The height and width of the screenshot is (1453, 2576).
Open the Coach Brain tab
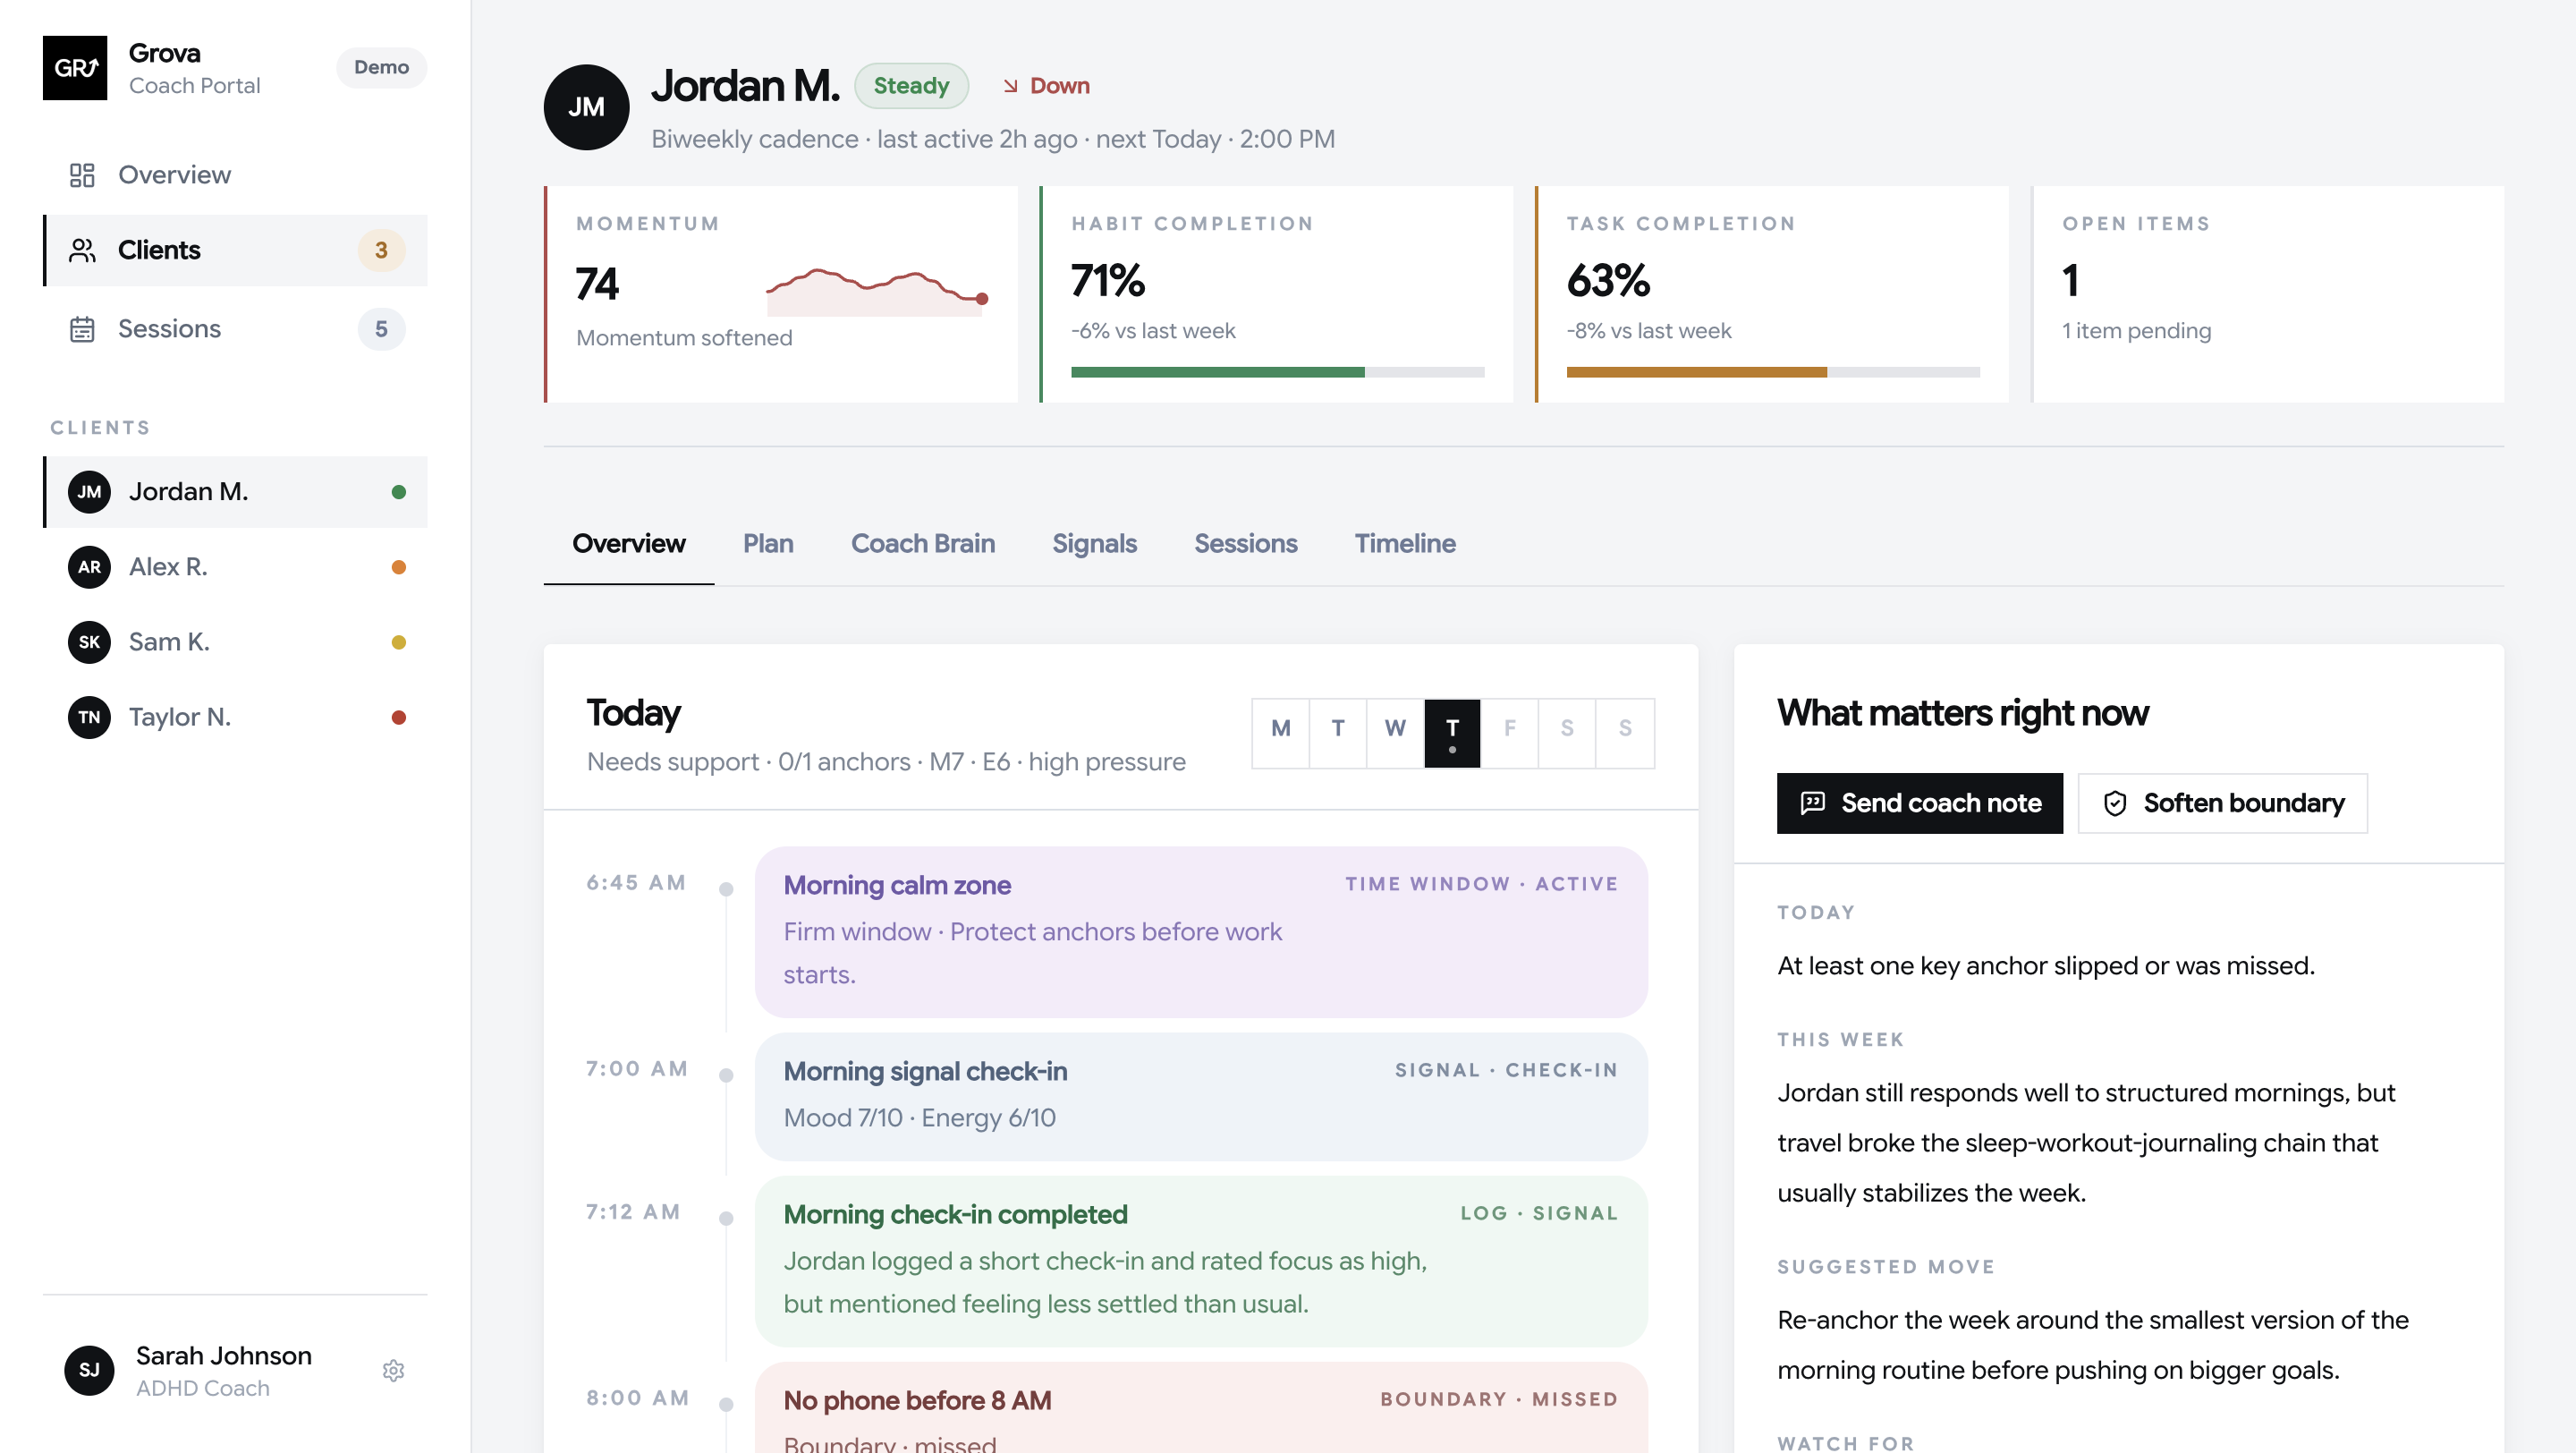(x=922, y=543)
